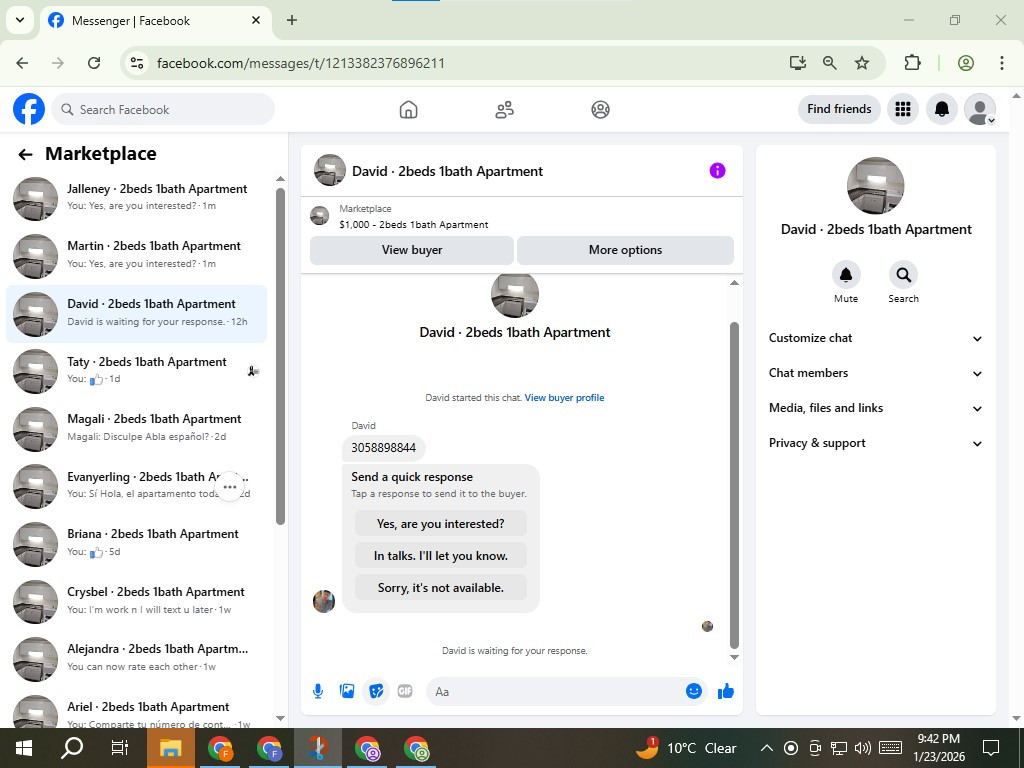Open Magali's apartment conversation

pos(136,428)
